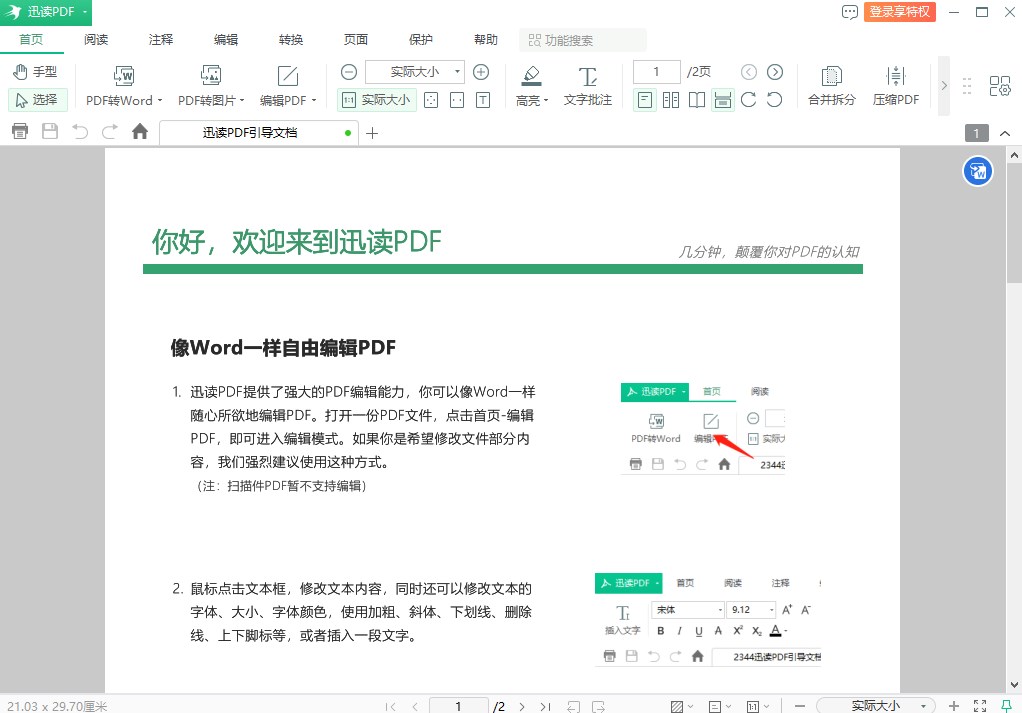The width and height of the screenshot is (1022, 713).
Task: Open the 实际大小 zoom level dropdown
Action: click(x=413, y=72)
